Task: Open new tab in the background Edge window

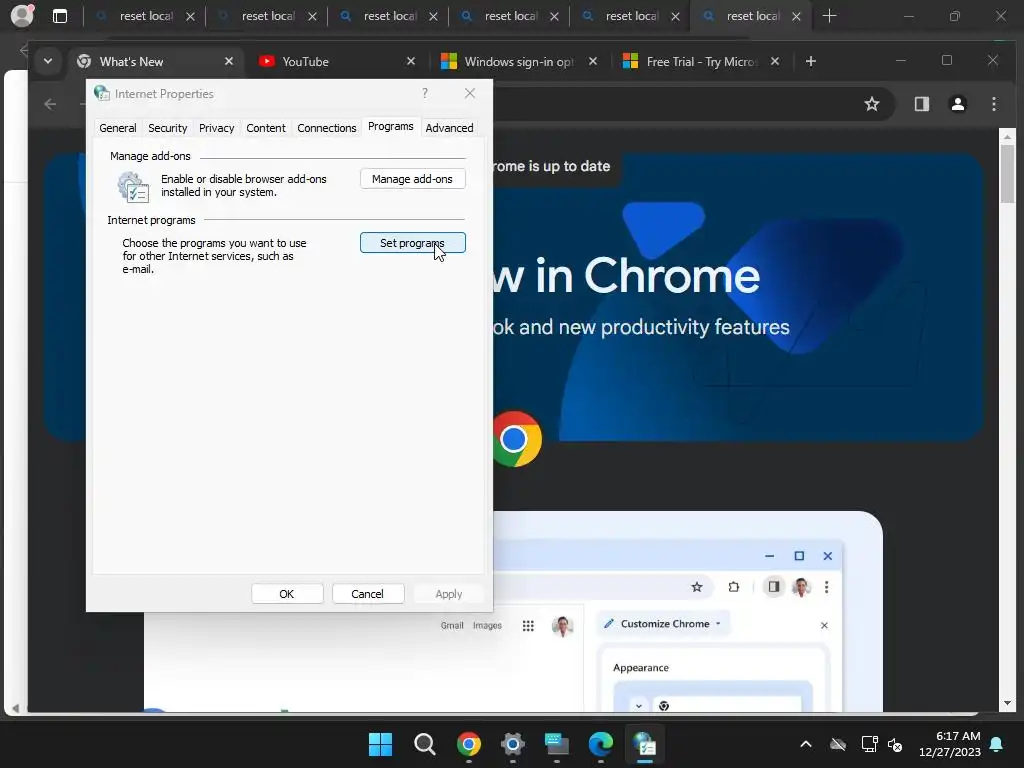Action: 829,16
